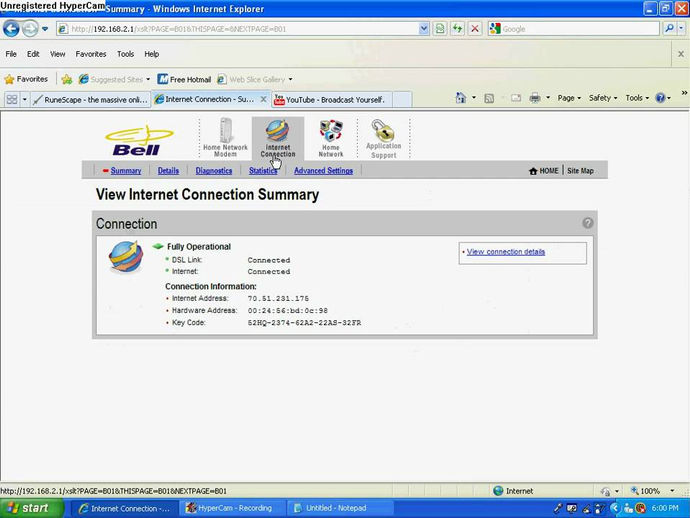This screenshot has height=518, width=690.
Task: Close the menu bar X button
Action: 681,54
